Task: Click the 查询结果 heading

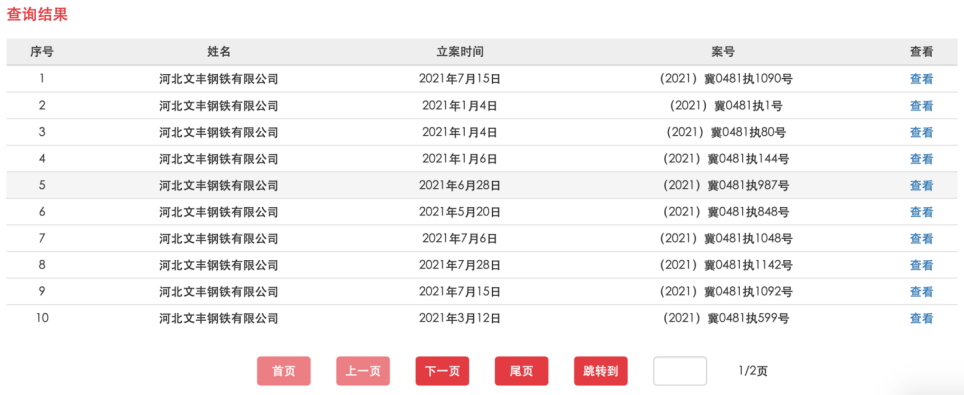Action: (37, 15)
